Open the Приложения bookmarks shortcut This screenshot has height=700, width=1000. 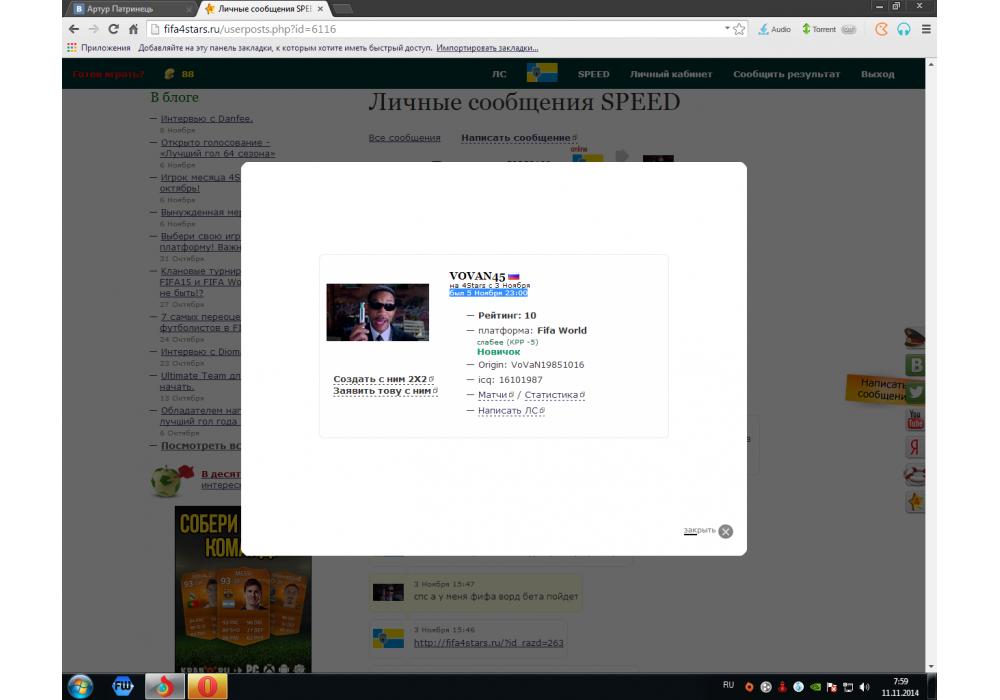pyautogui.click(x=99, y=47)
